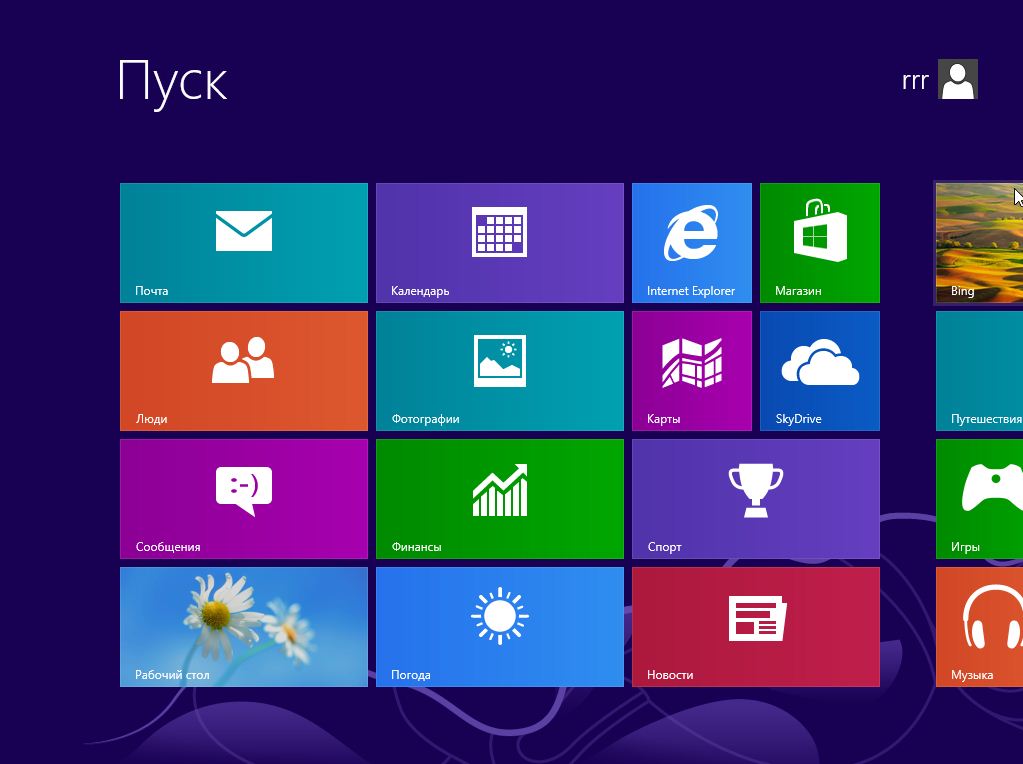Viewport: 1023px width, 764px height.
Task: Launch the Календарь calendar tile
Action: pos(500,243)
